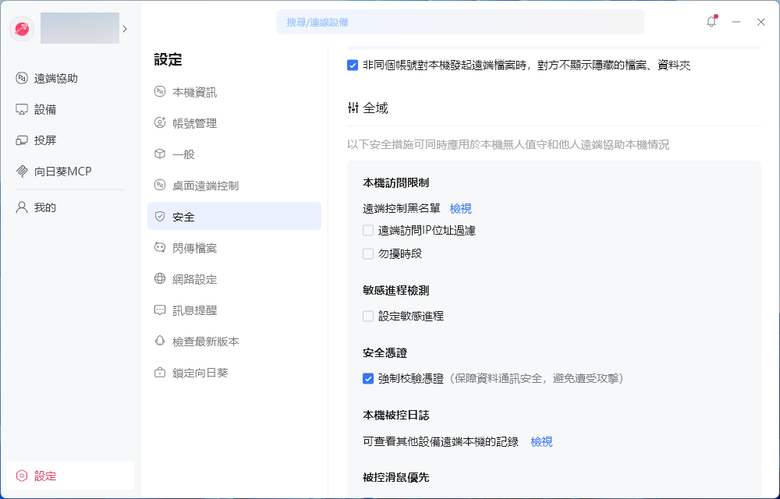Toggle 強制校驗憑證 checkbox
The height and width of the screenshot is (499, 780).
click(x=368, y=379)
